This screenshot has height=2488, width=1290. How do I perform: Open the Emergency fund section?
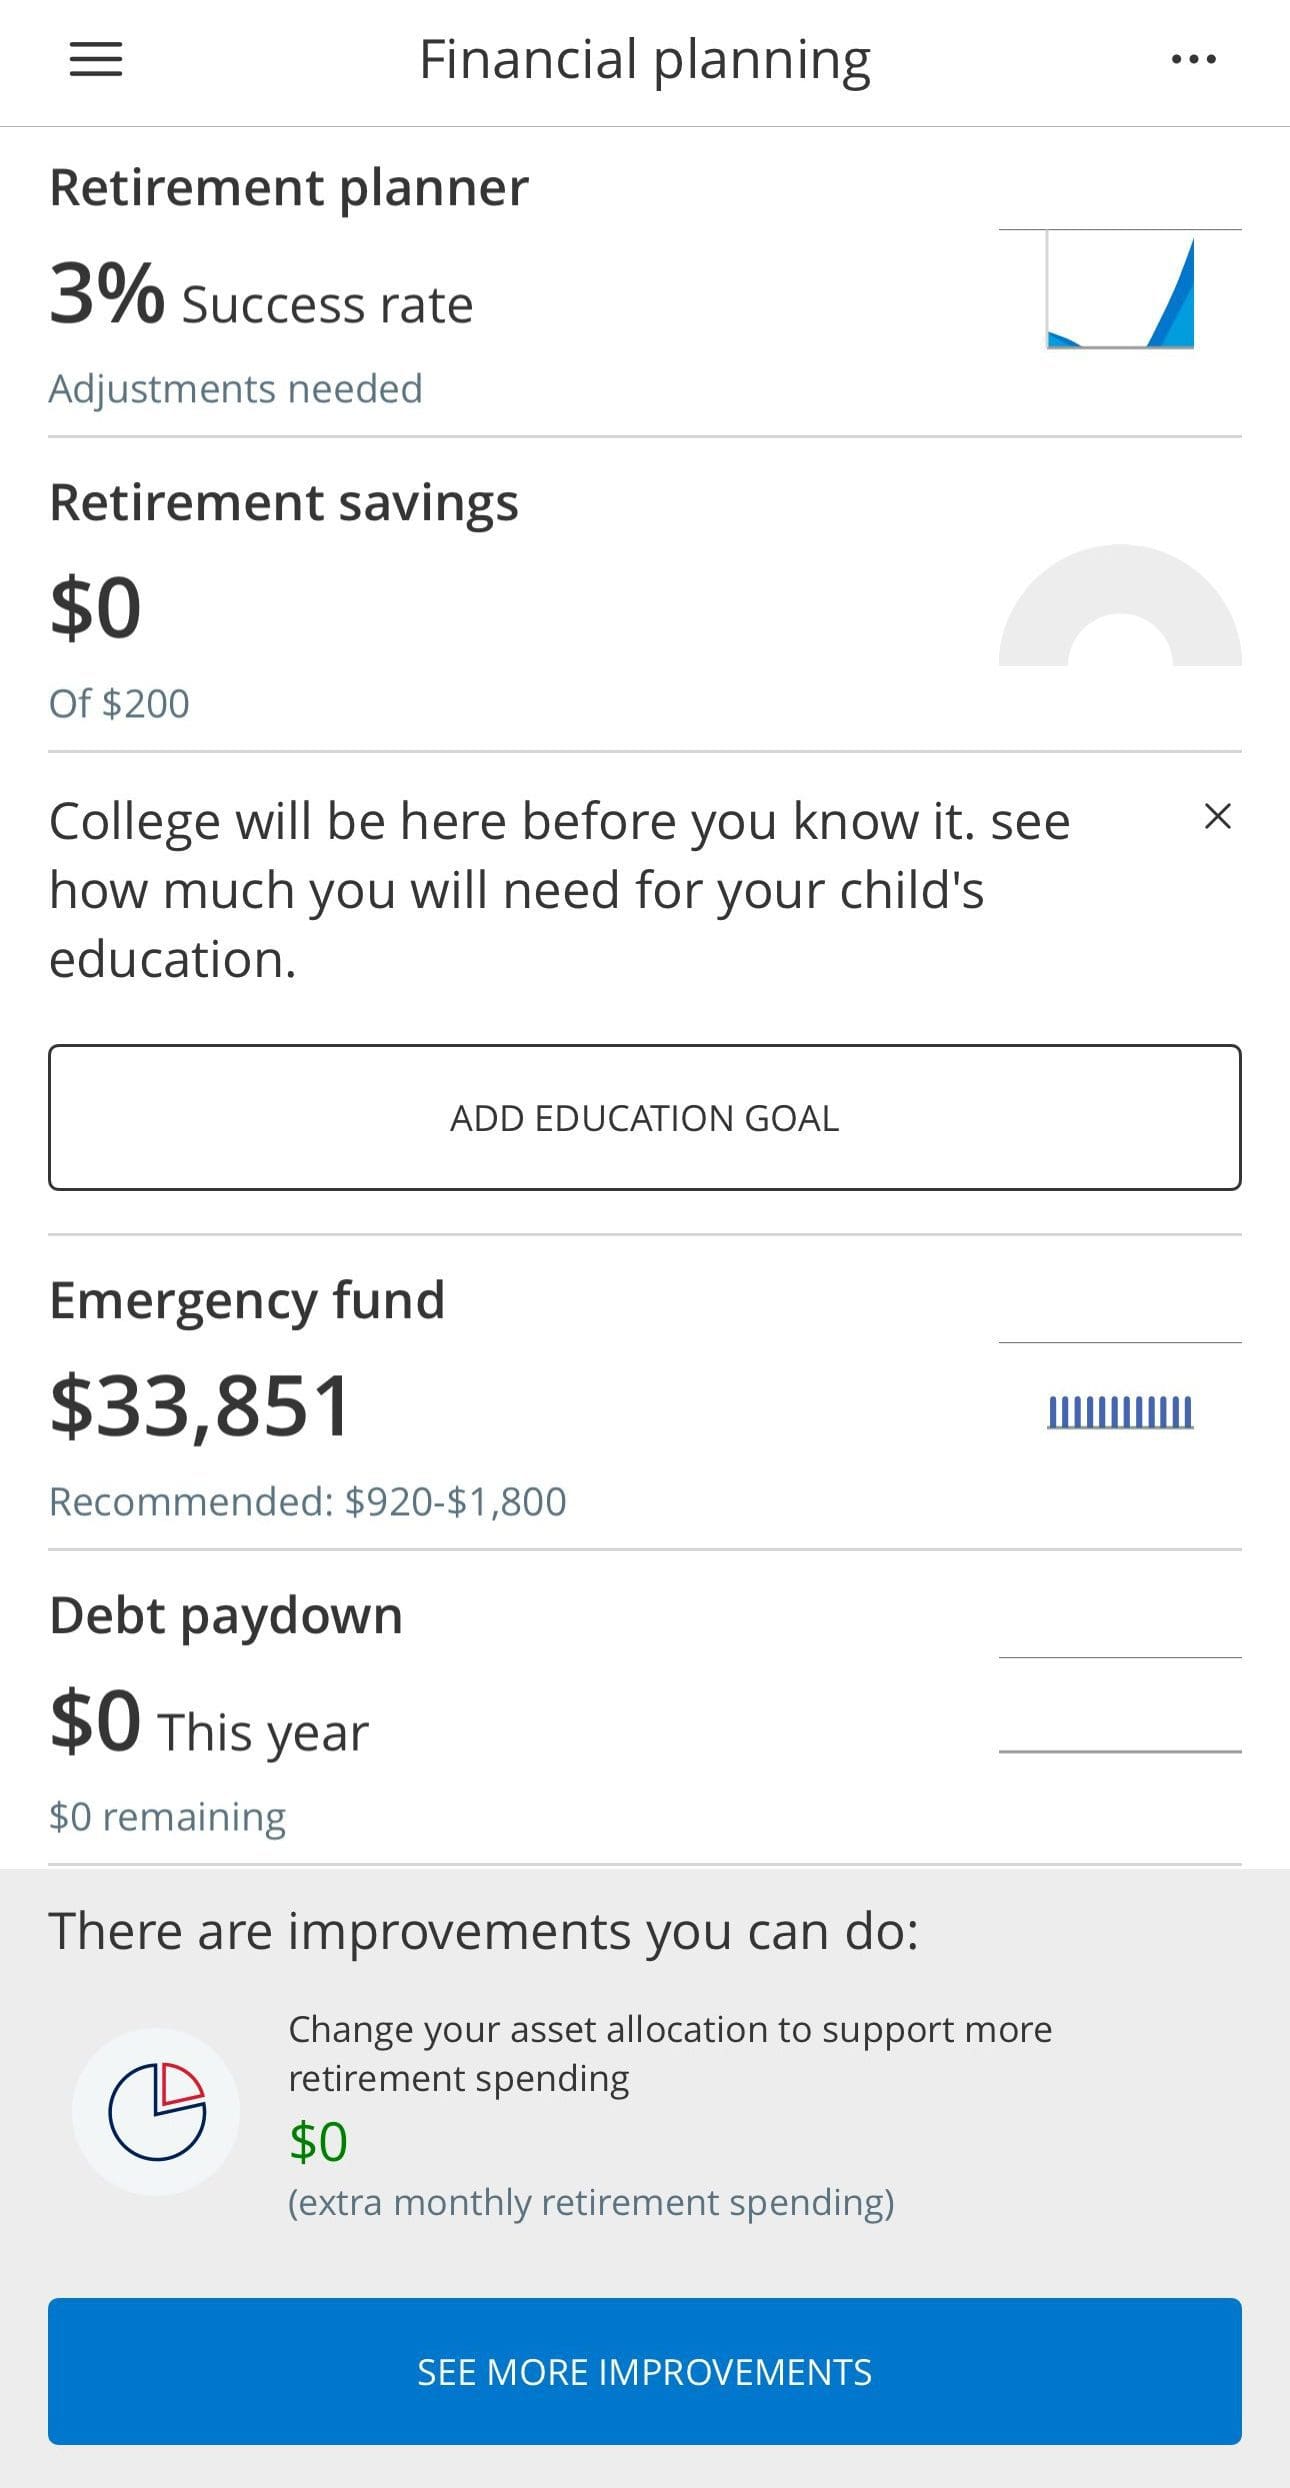[x=645, y=1393]
